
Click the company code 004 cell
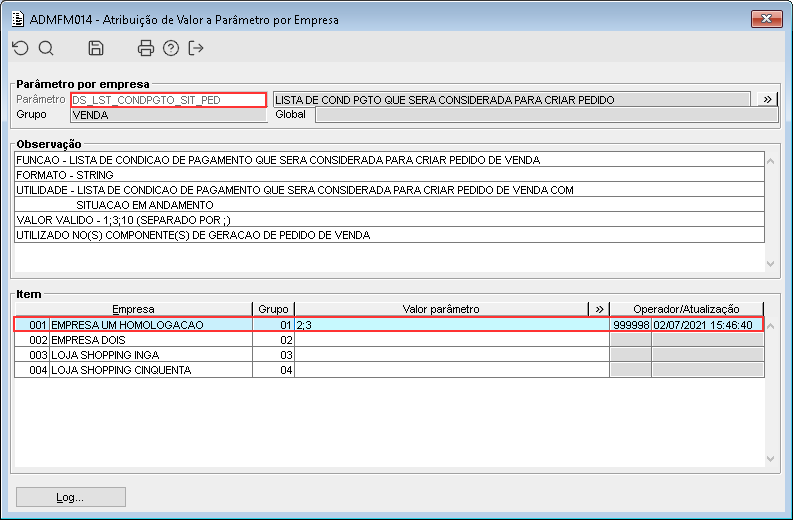pyautogui.click(x=32, y=370)
